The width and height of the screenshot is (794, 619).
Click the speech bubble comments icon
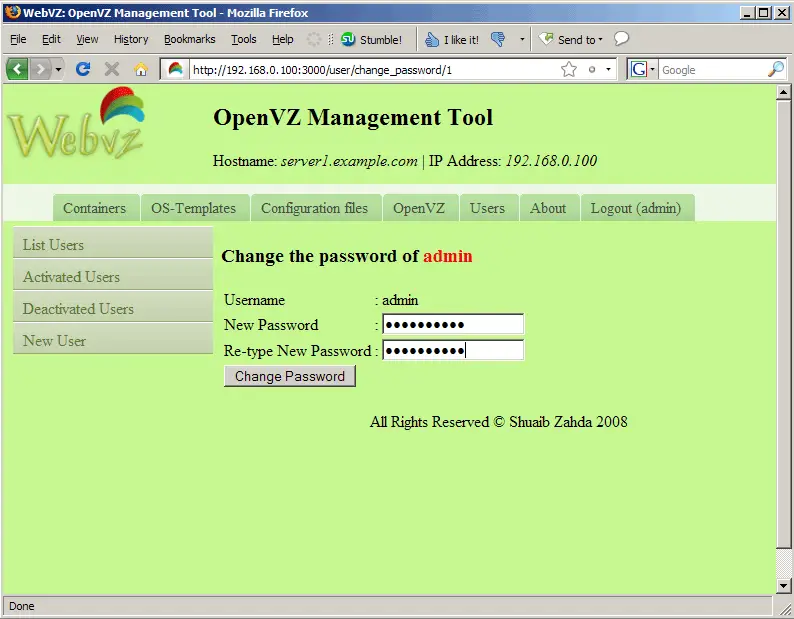621,39
